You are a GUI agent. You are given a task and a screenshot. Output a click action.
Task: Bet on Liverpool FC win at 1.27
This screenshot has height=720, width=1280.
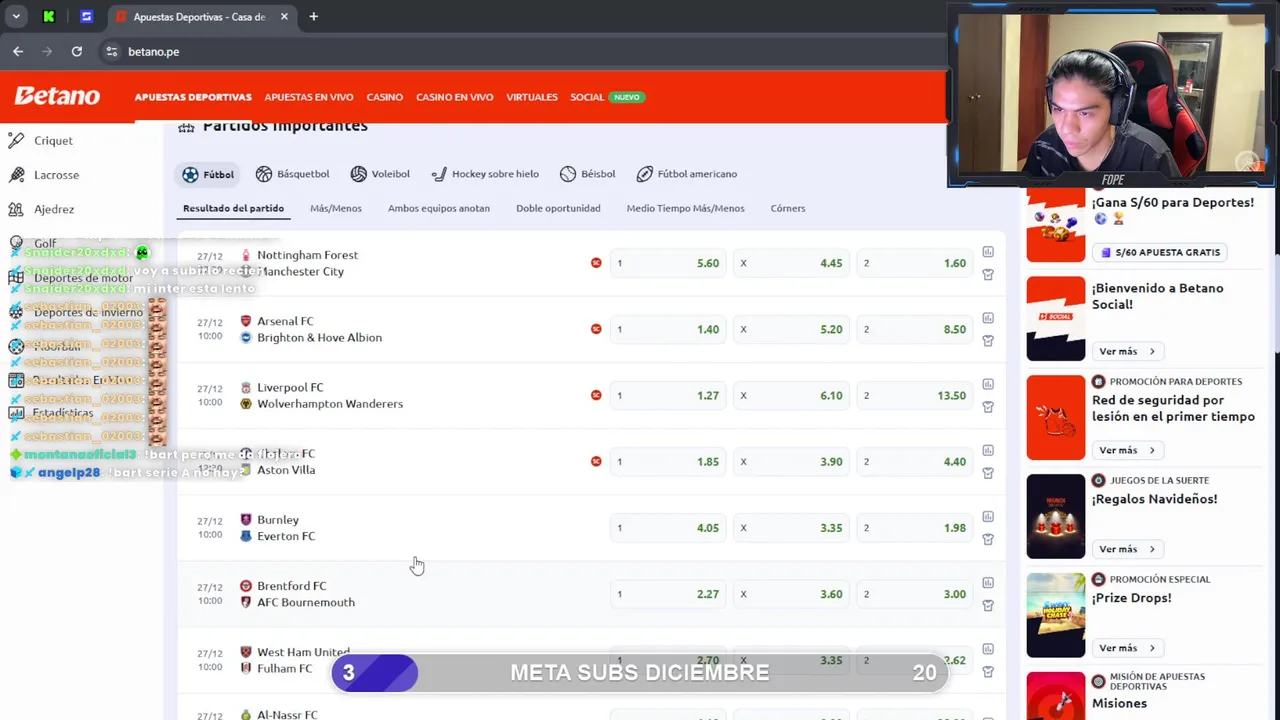click(x=668, y=395)
